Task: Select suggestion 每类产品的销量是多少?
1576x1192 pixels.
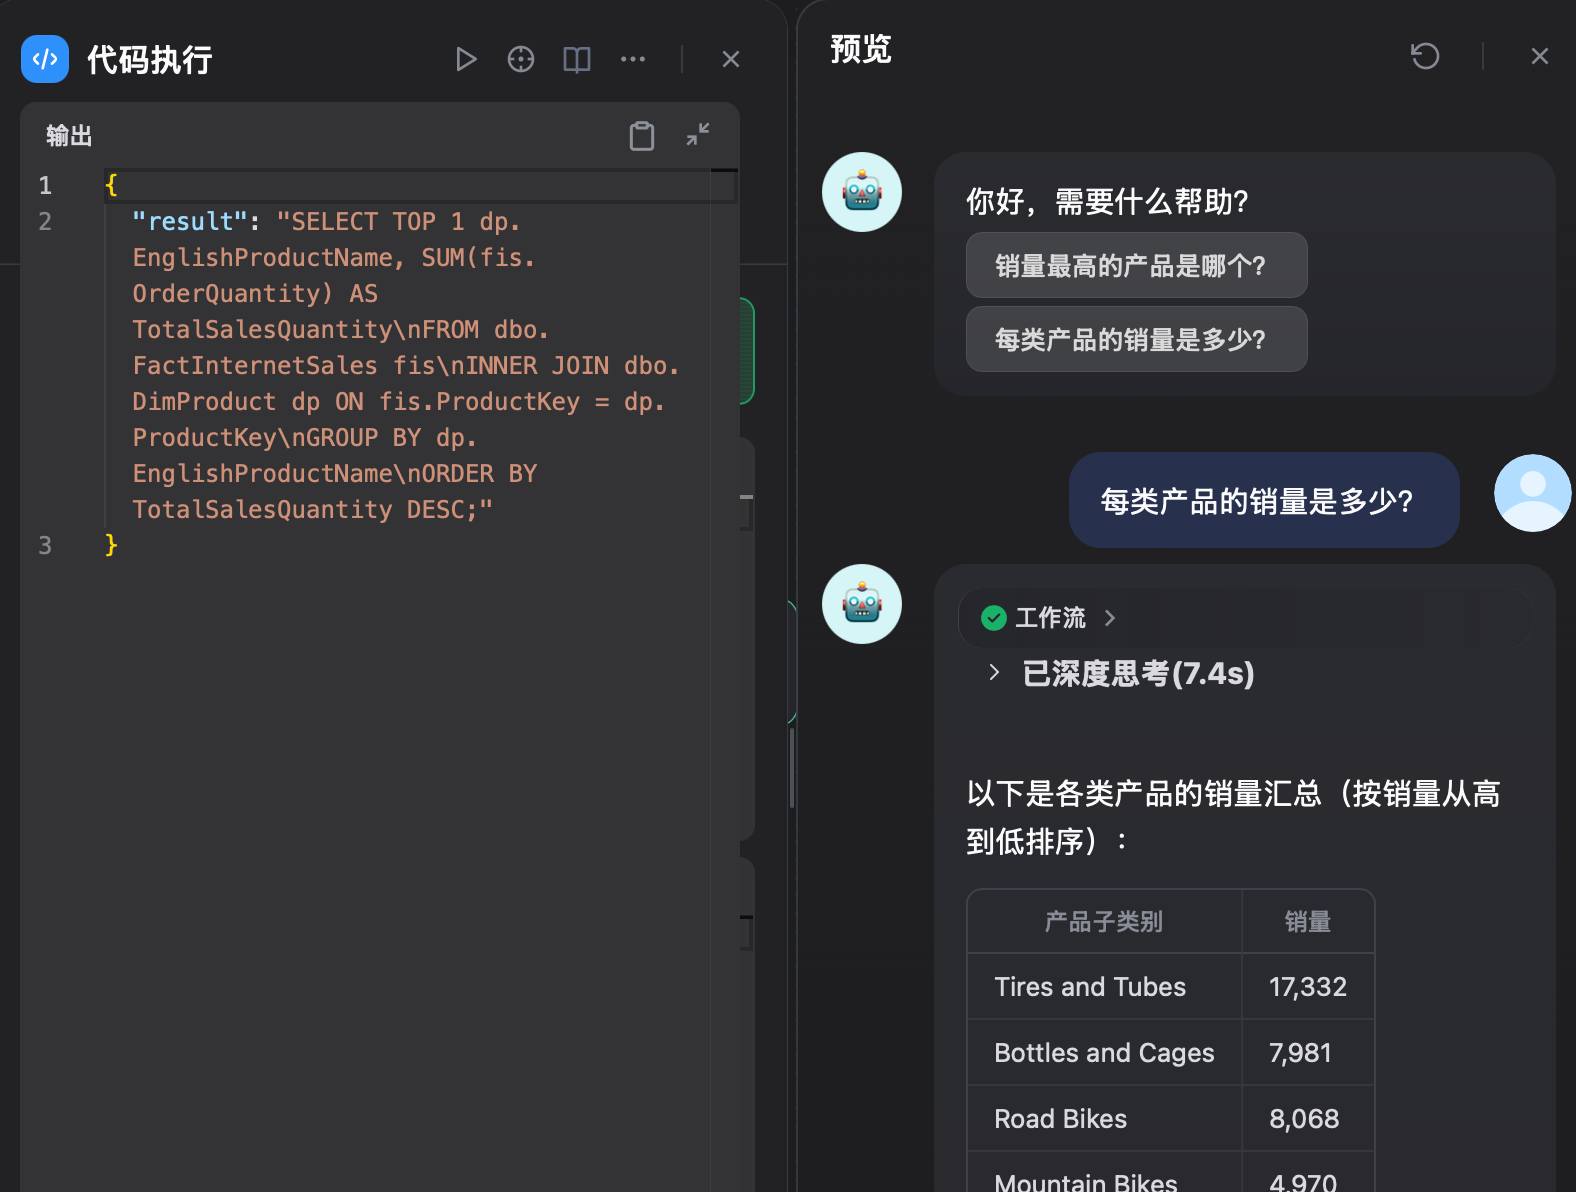Action: [x=1137, y=339]
